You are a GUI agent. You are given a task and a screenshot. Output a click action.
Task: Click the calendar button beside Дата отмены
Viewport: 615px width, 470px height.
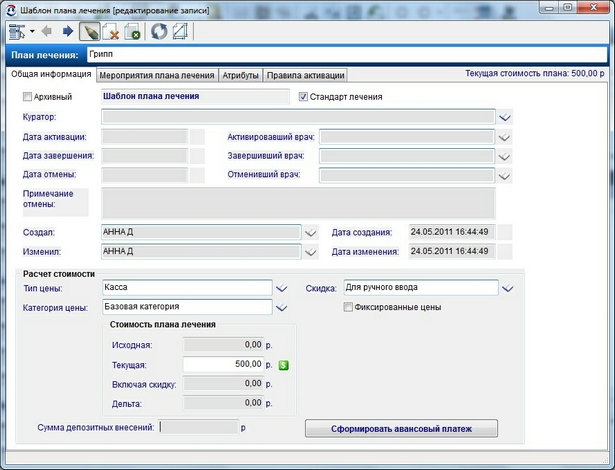(197, 175)
